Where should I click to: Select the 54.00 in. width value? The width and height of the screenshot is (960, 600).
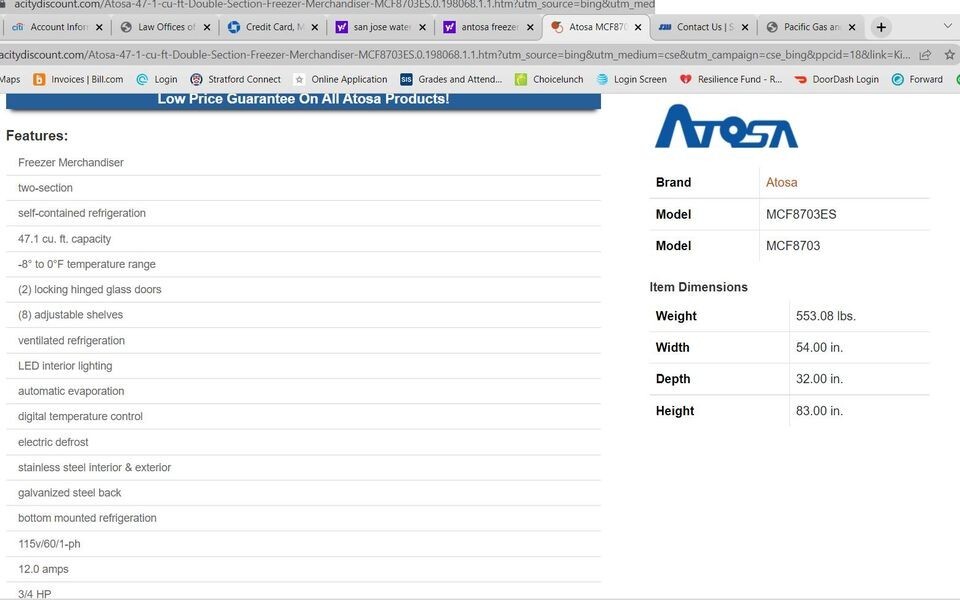pyautogui.click(x=819, y=348)
